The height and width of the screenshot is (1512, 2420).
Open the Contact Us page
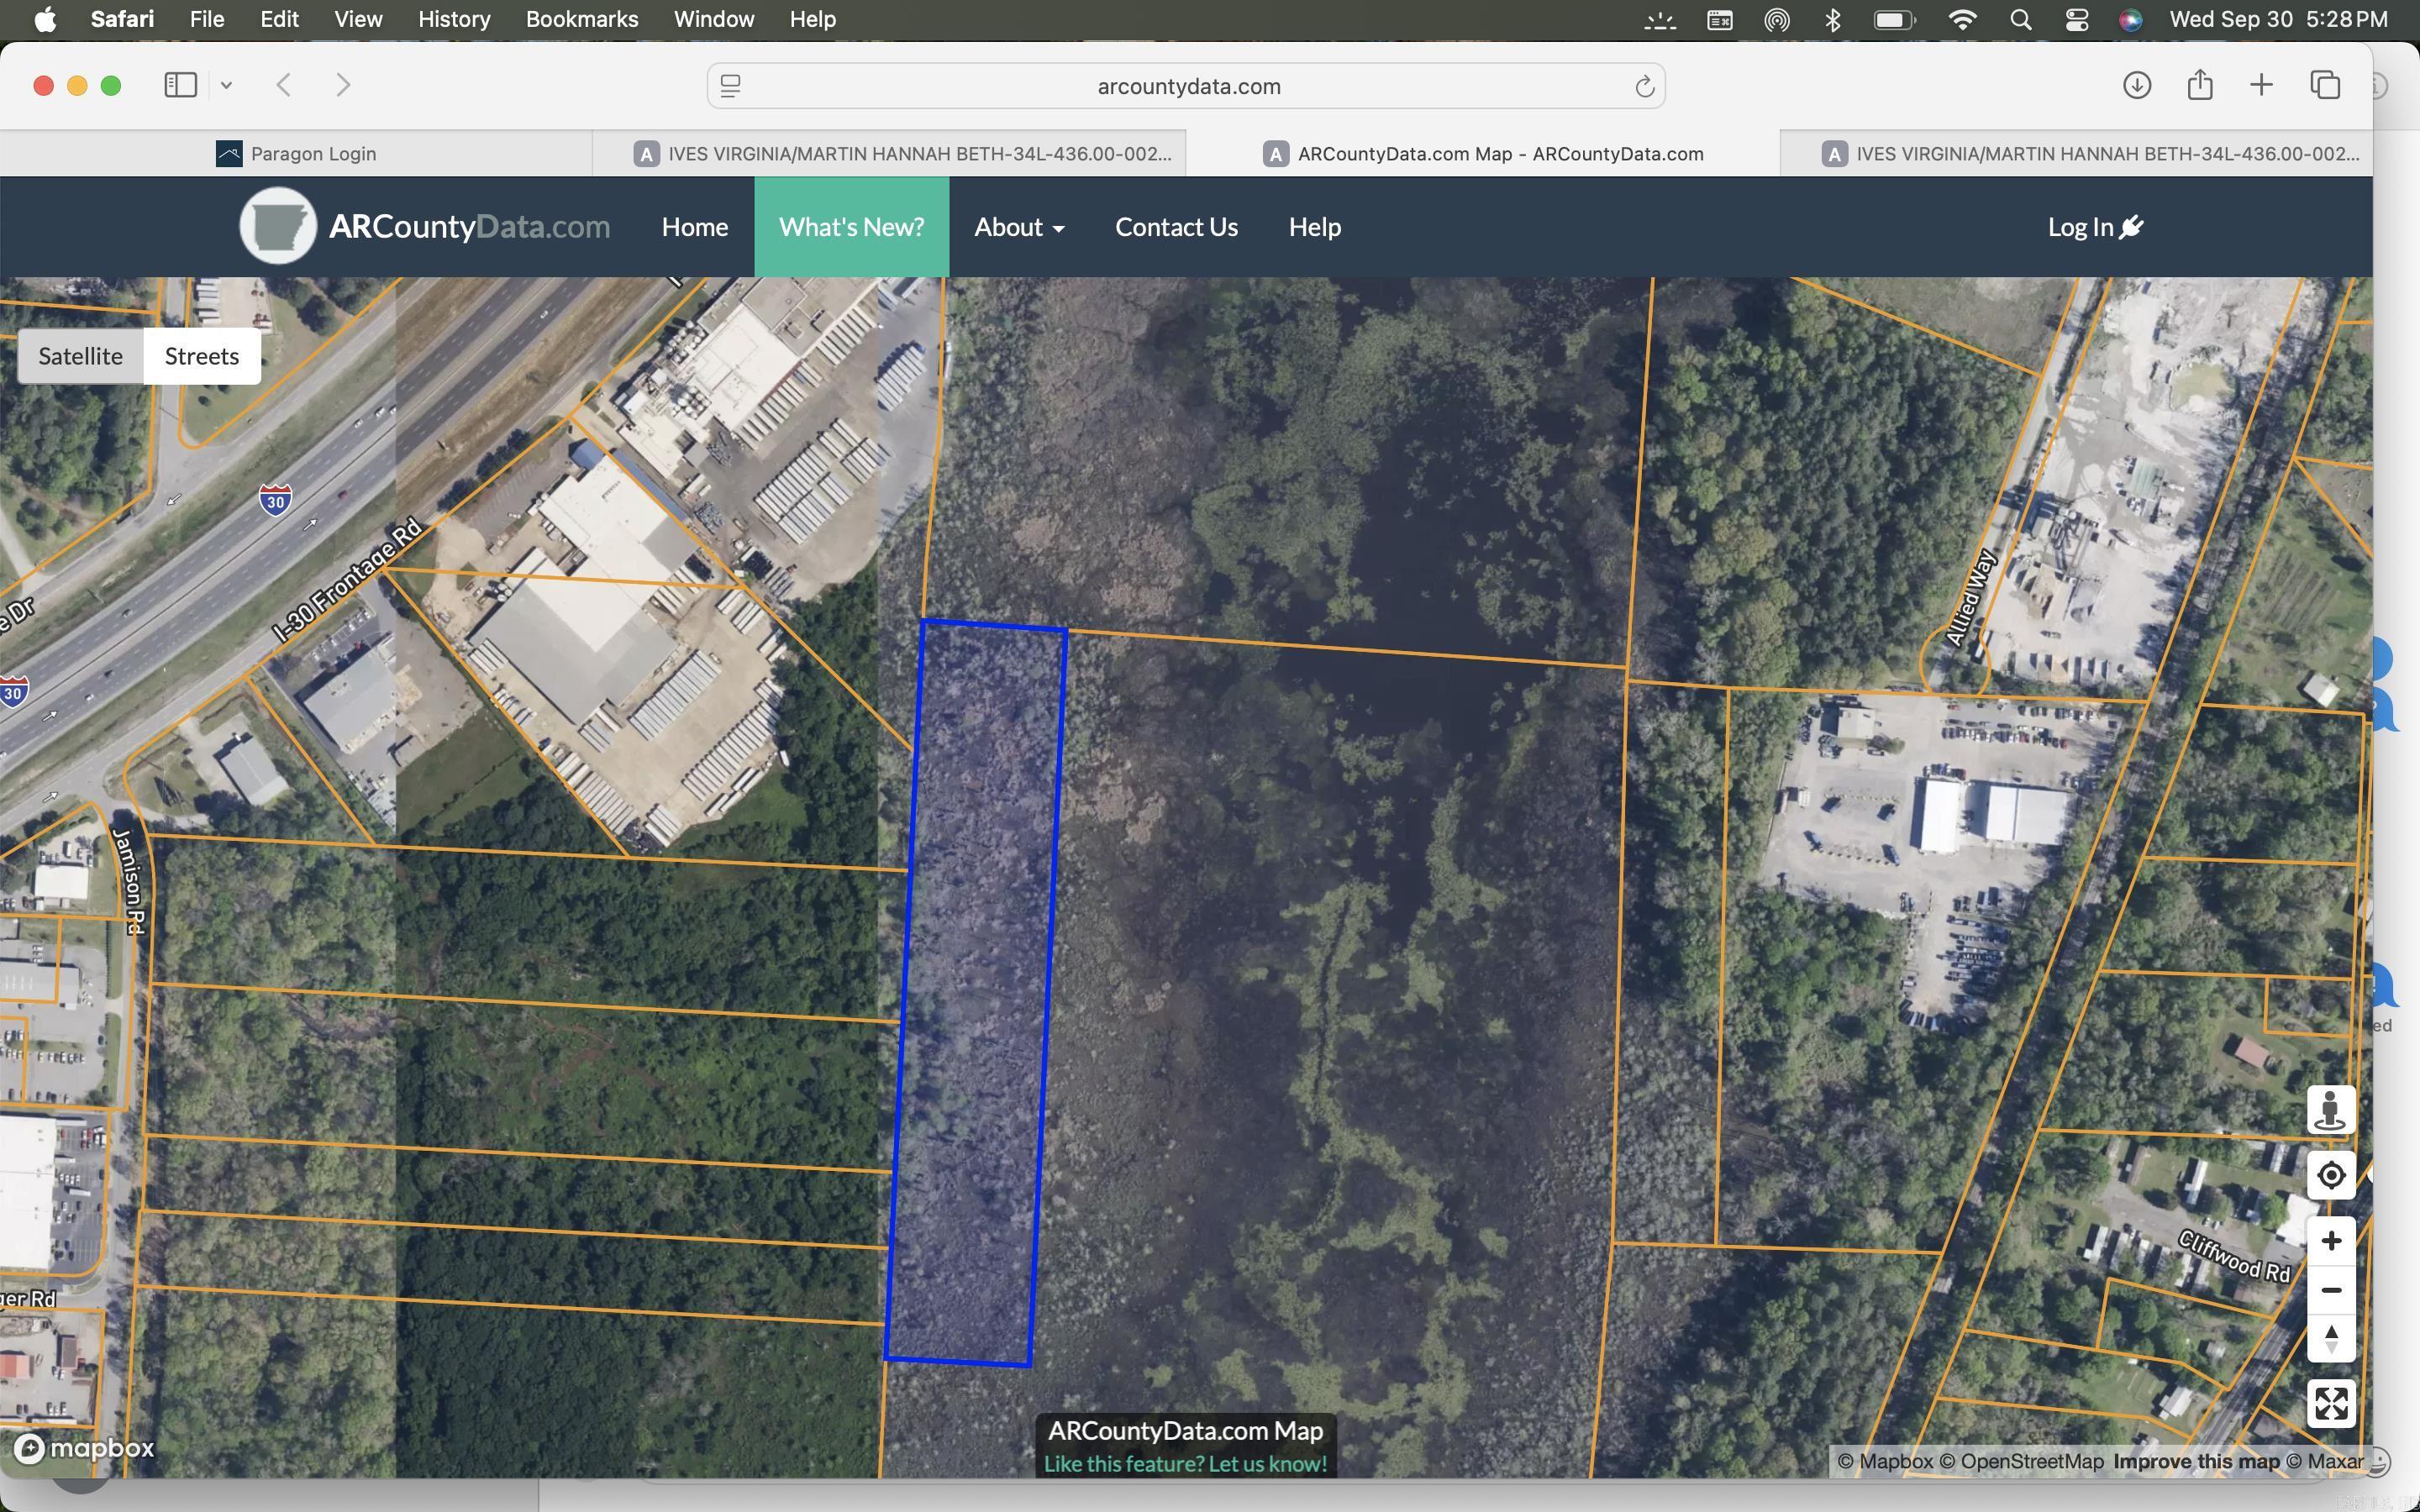(1176, 227)
